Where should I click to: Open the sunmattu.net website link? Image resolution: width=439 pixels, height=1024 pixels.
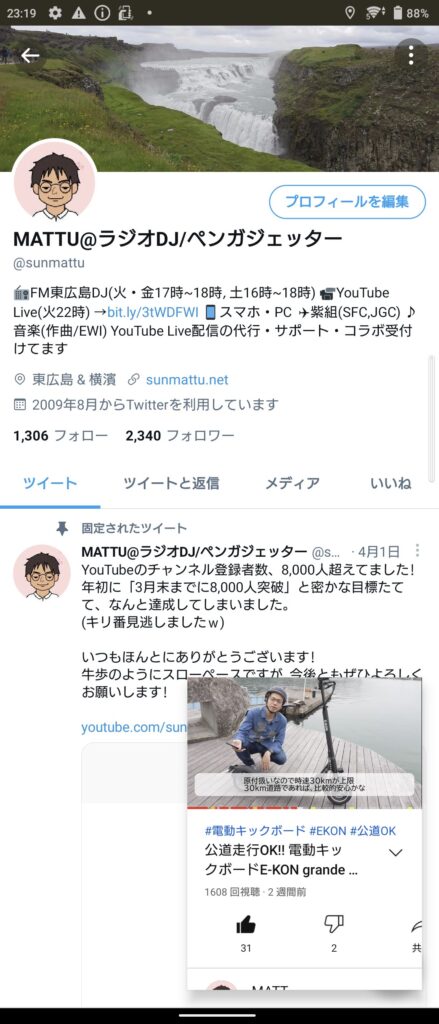pyautogui.click(x=187, y=379)
